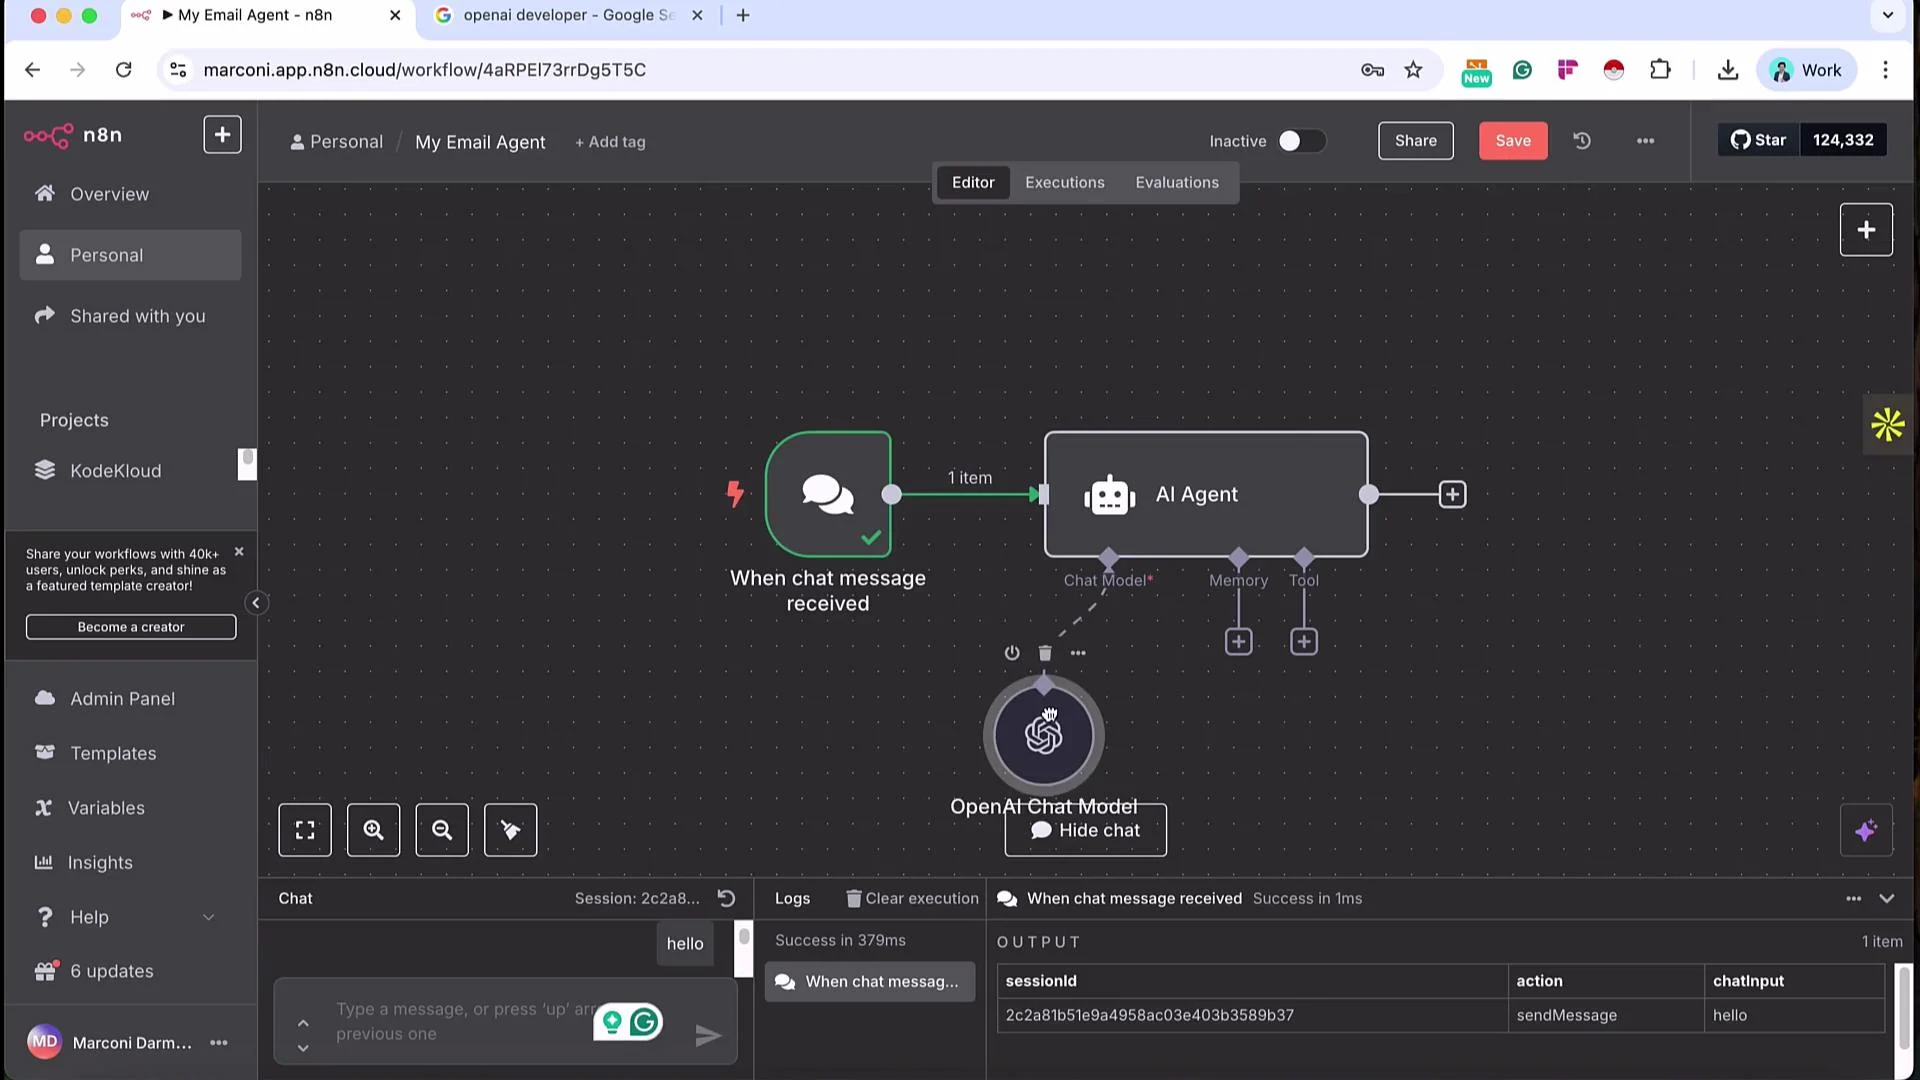The height and width of the screenshot is (1080, 1920).
Task: Click the tidy up workflow icon
Action: click(x=510, y=830)
